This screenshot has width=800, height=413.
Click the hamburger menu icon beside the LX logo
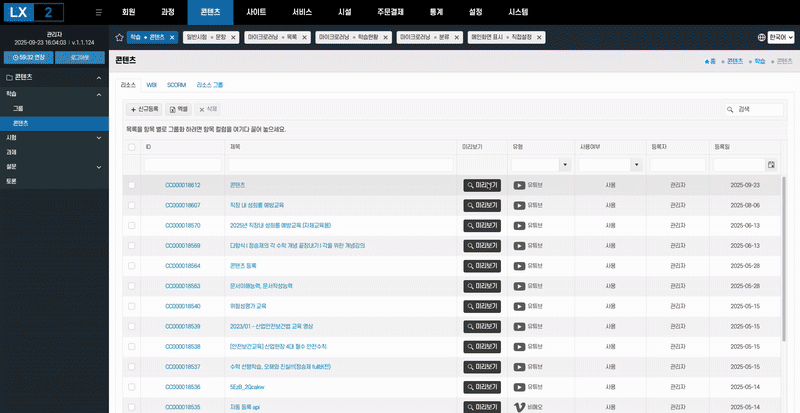coord(97,12)
